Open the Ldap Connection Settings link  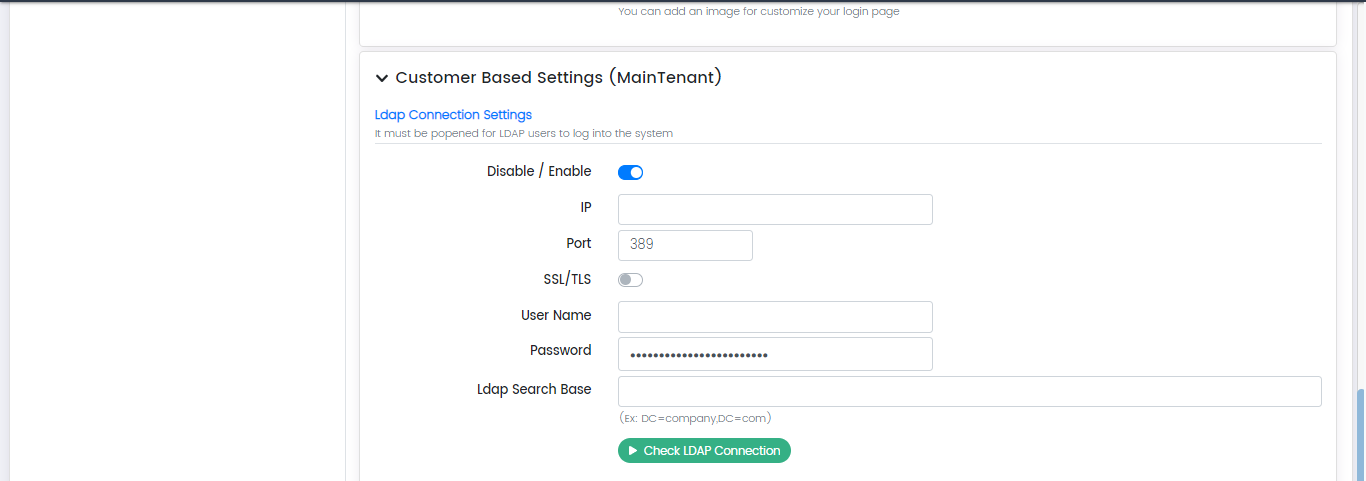tap(453, 115)
